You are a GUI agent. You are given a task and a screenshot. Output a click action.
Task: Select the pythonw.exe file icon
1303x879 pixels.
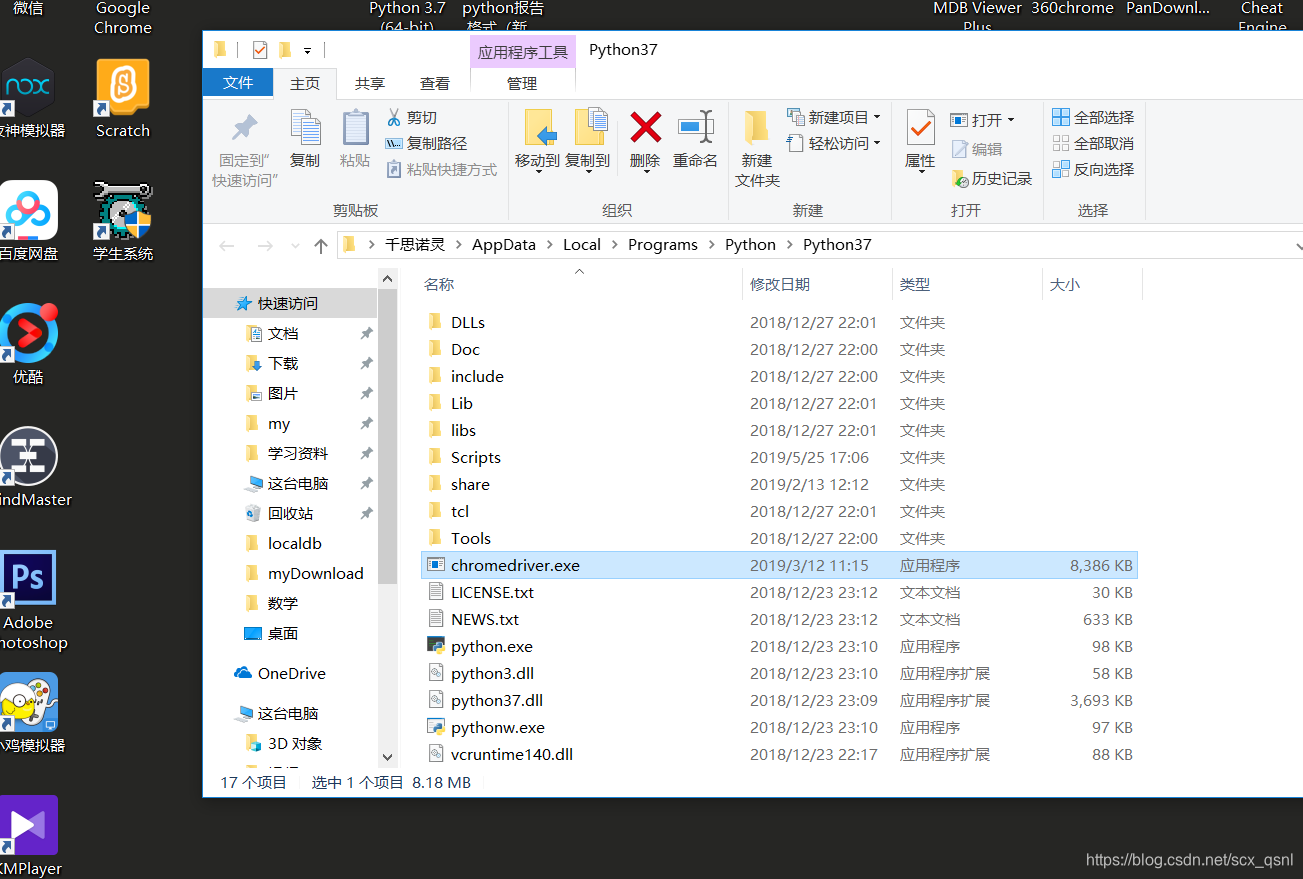tap(435, 727)
